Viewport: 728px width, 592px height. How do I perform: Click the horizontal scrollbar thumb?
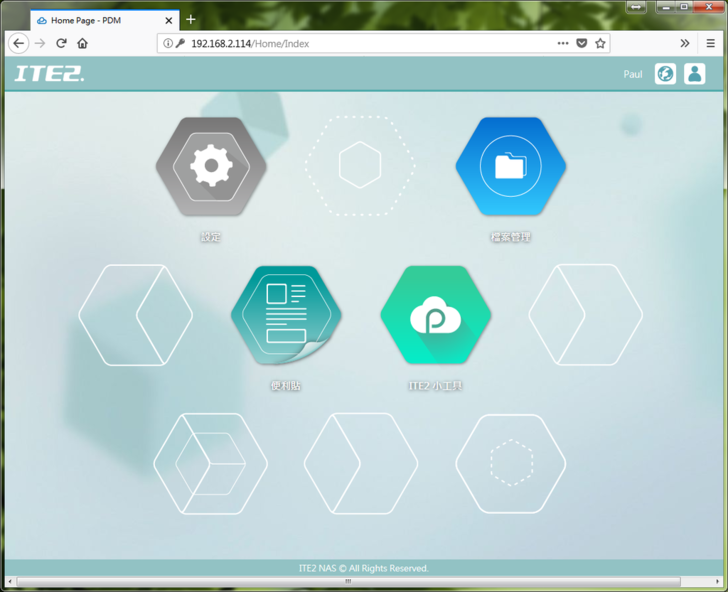[x=349, y=581]
